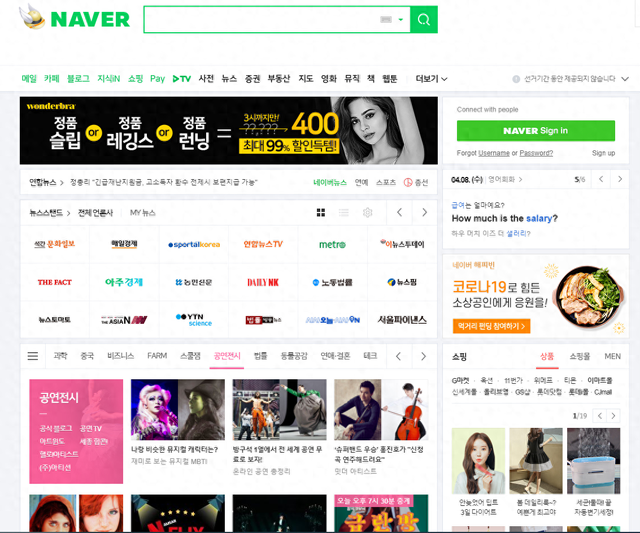Click the winged hat mascot icon
The height and width of the screenshot is (533, 640).
tap(32, 16)
